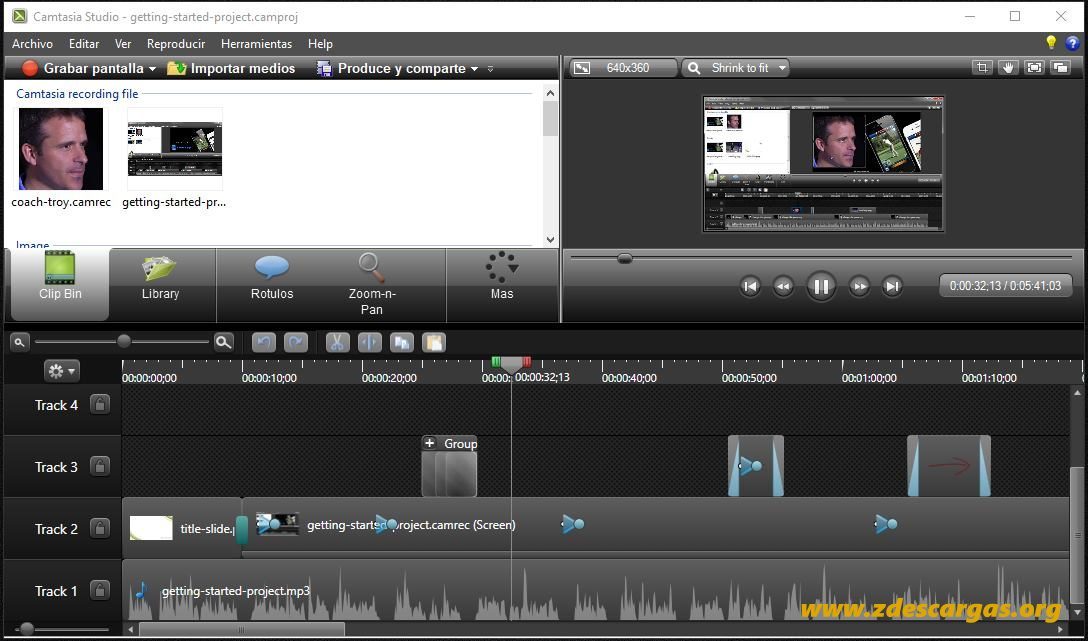This screenshot has height=641, width=1088.
Task: Select the pan hand tool in preview
Action: point(1008,67)
